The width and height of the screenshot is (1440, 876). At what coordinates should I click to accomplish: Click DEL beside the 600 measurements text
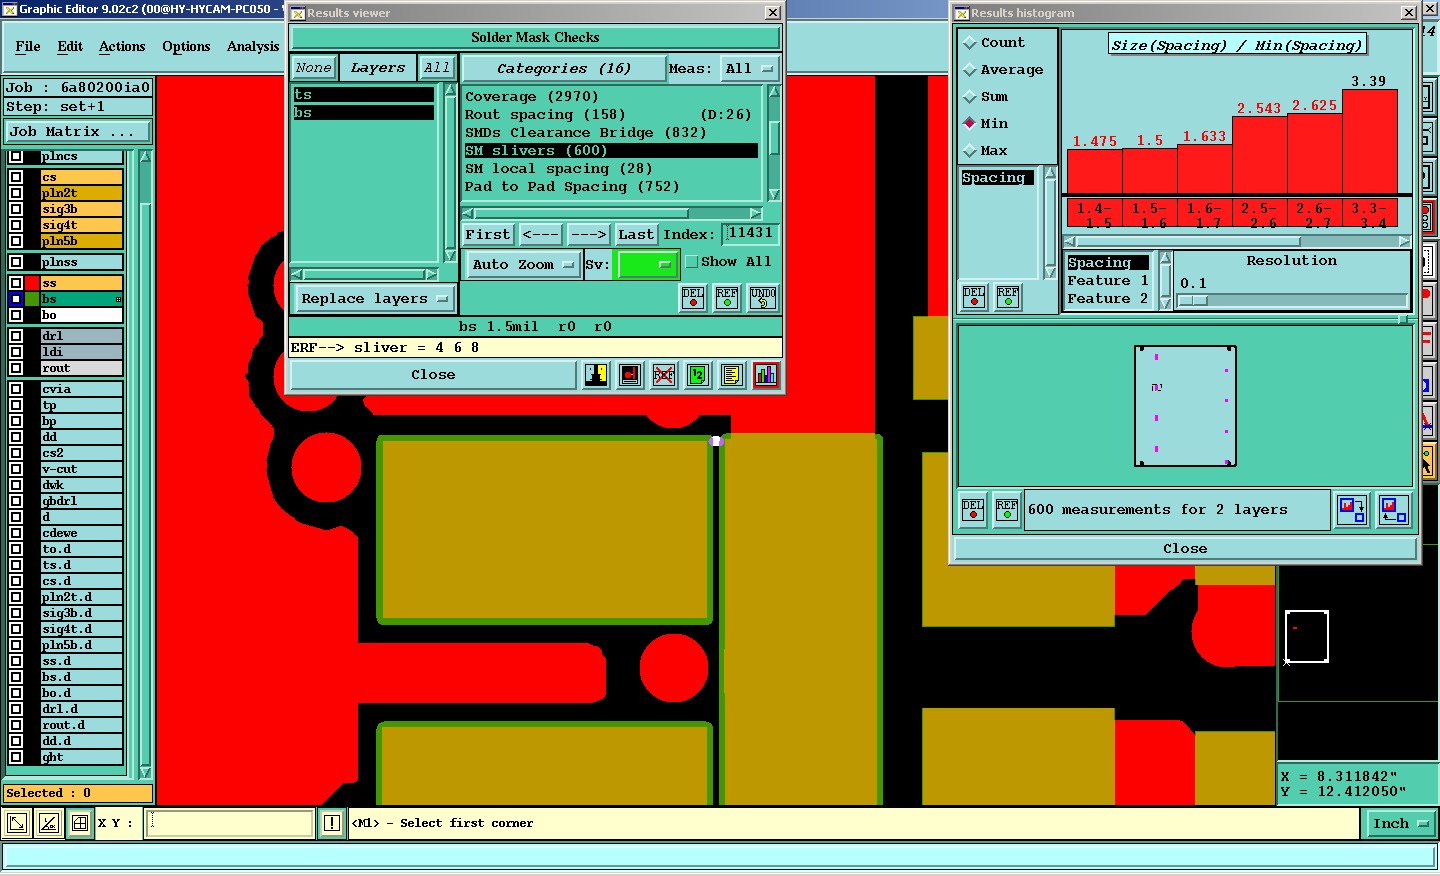point(973,510)
